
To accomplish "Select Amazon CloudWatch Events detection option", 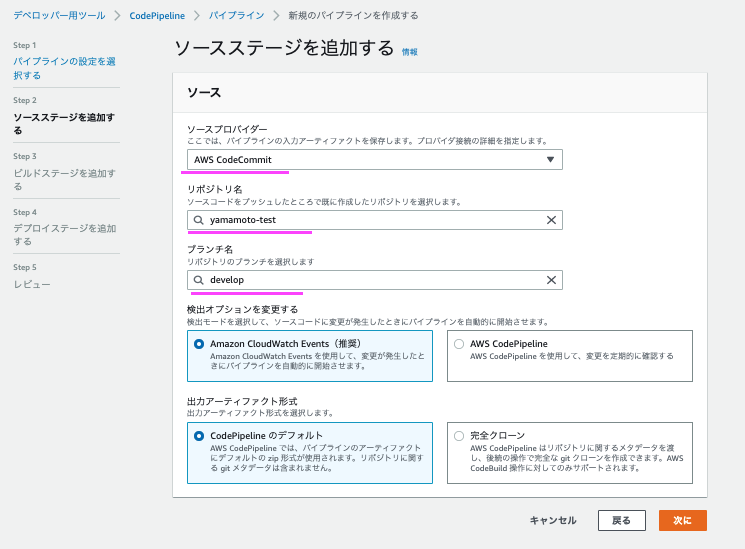I will (x=310, y=356).
